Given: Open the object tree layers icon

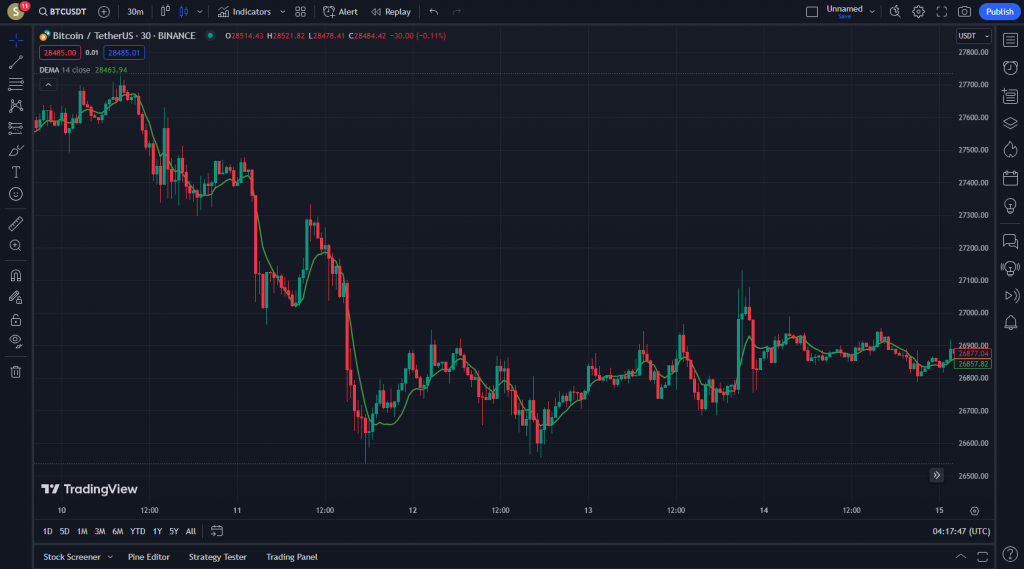Looking at the screenshot, I should tap(1010, 123).
